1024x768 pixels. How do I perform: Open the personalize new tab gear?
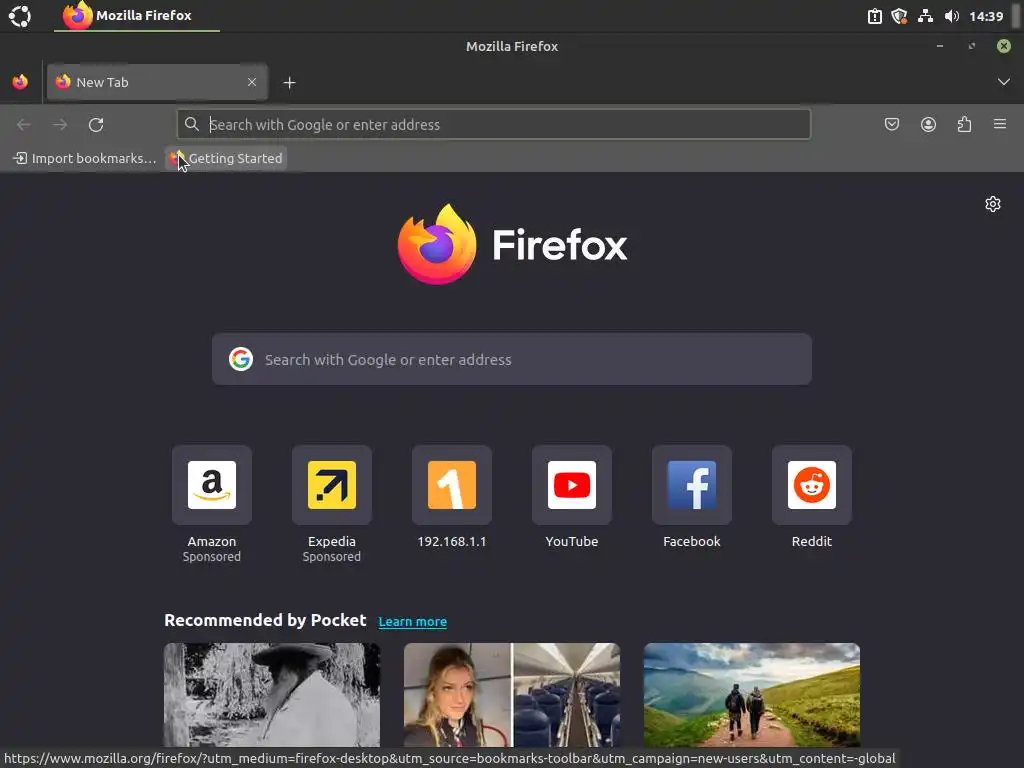click(x=993, y=204)
